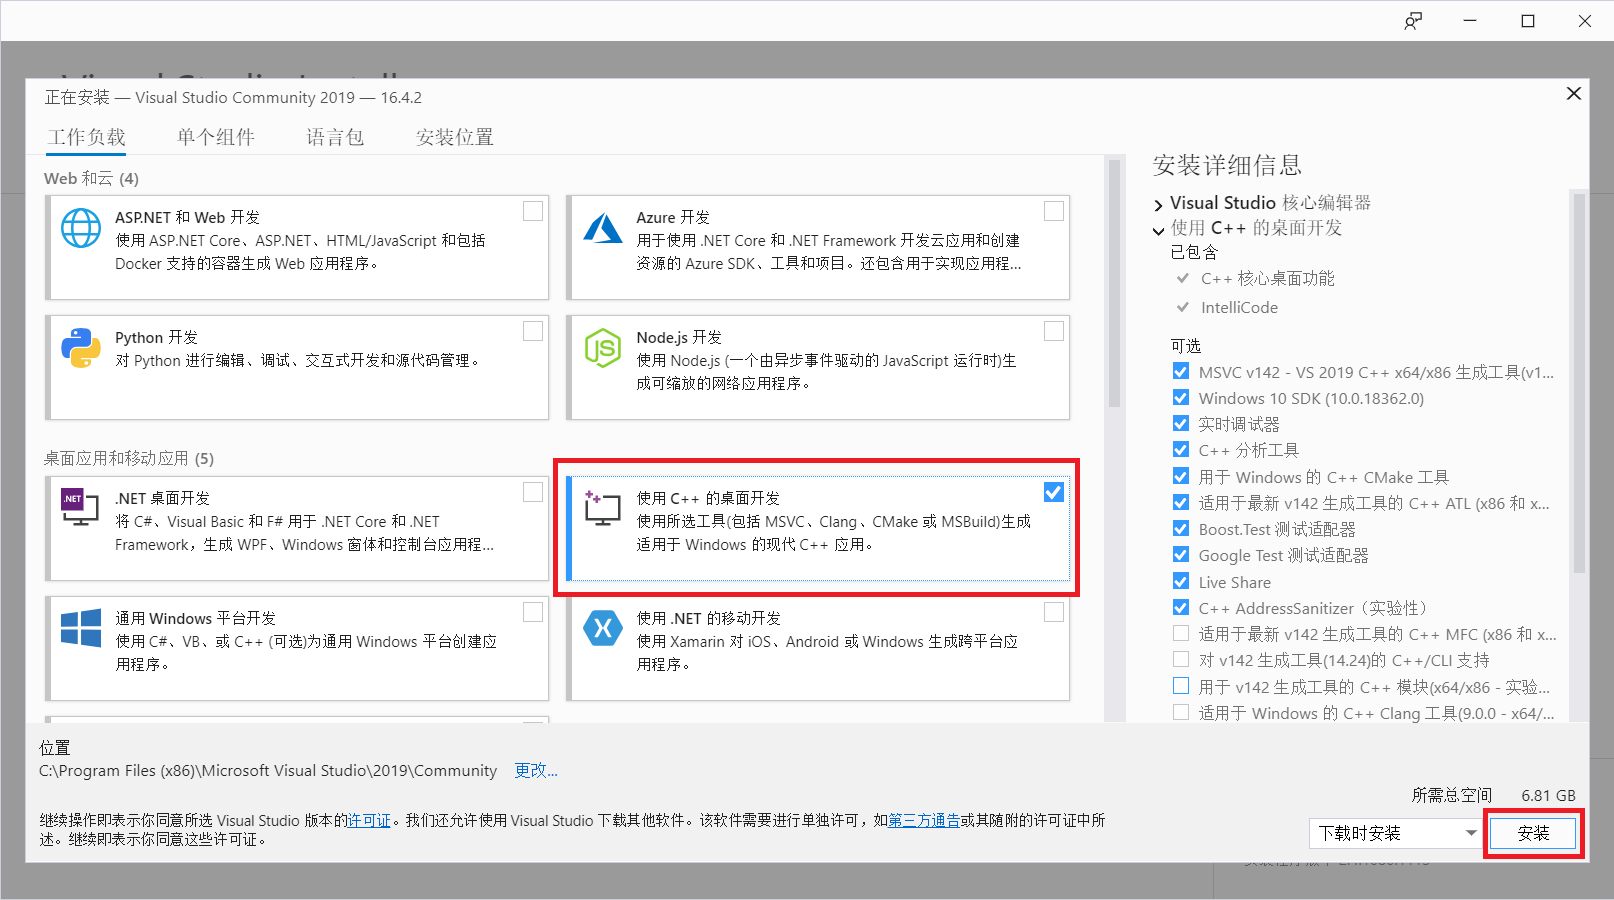Uncheck 实时调试器 optional component
This screenshot has width=1614, height=900.
(1181, 423)
